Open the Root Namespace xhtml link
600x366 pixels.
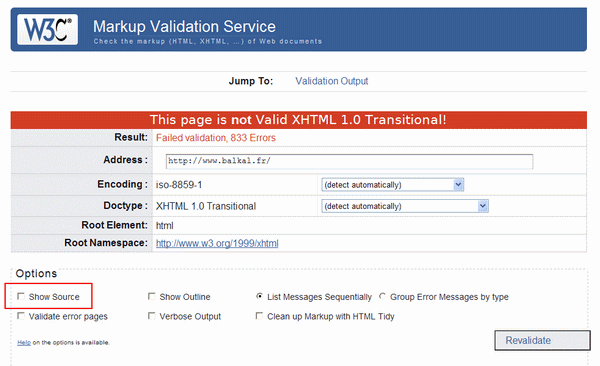[217, 243]
